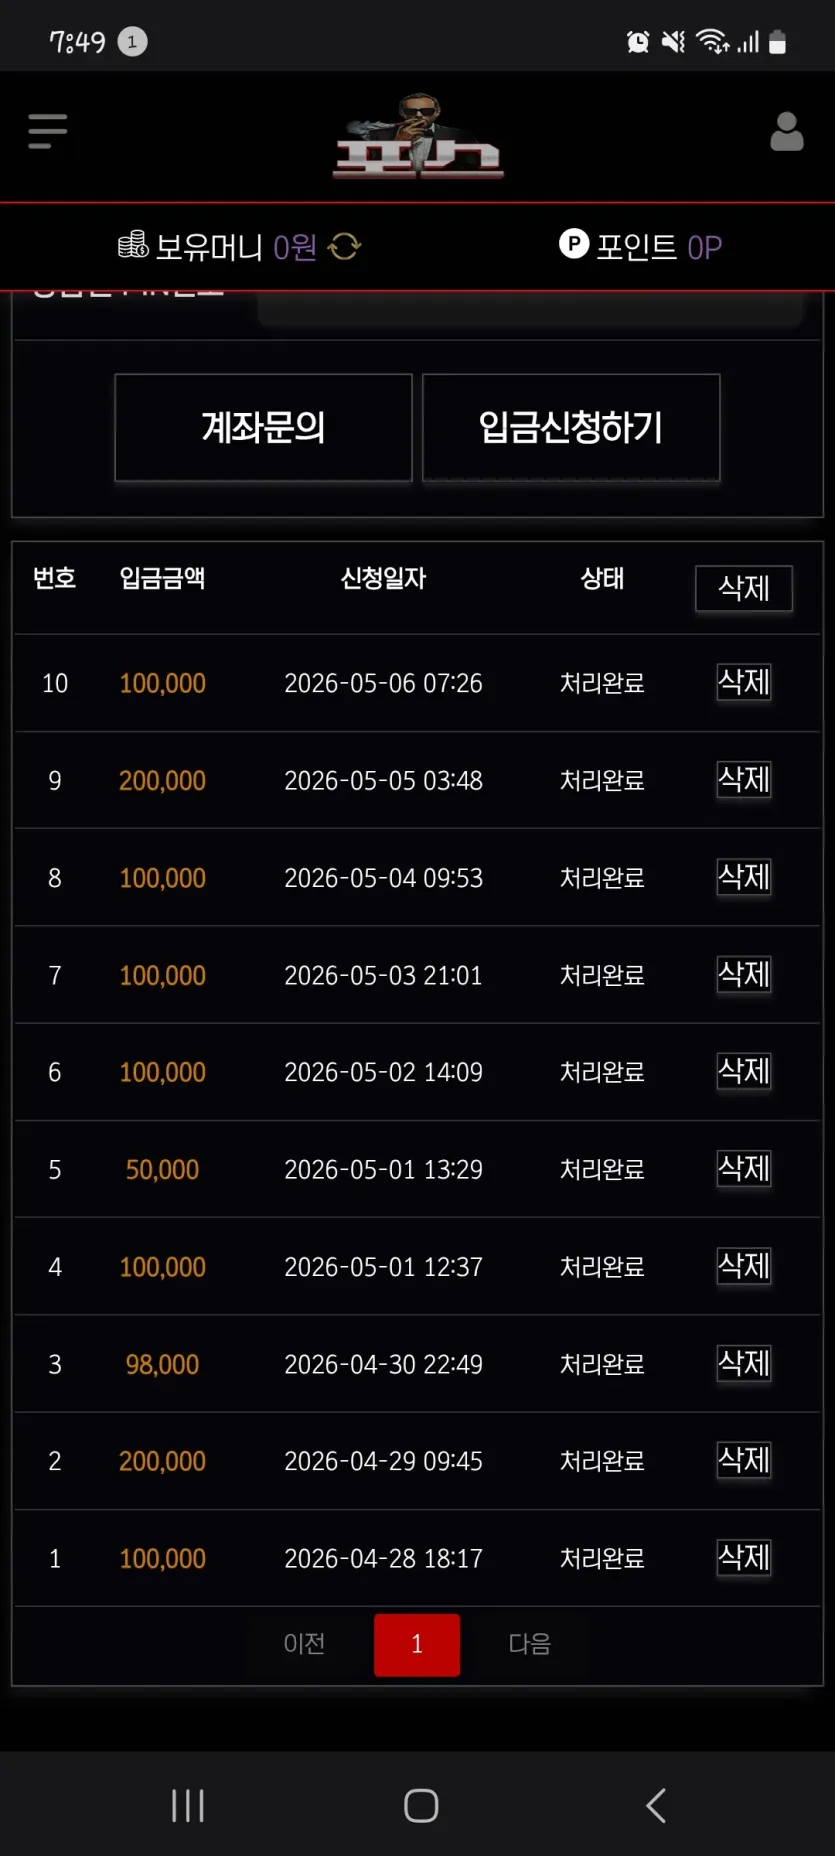Image resolution: width=835 pixels, height=1856 pixels.
Task: Tap the user profile icon
Action: coord(786,131)
